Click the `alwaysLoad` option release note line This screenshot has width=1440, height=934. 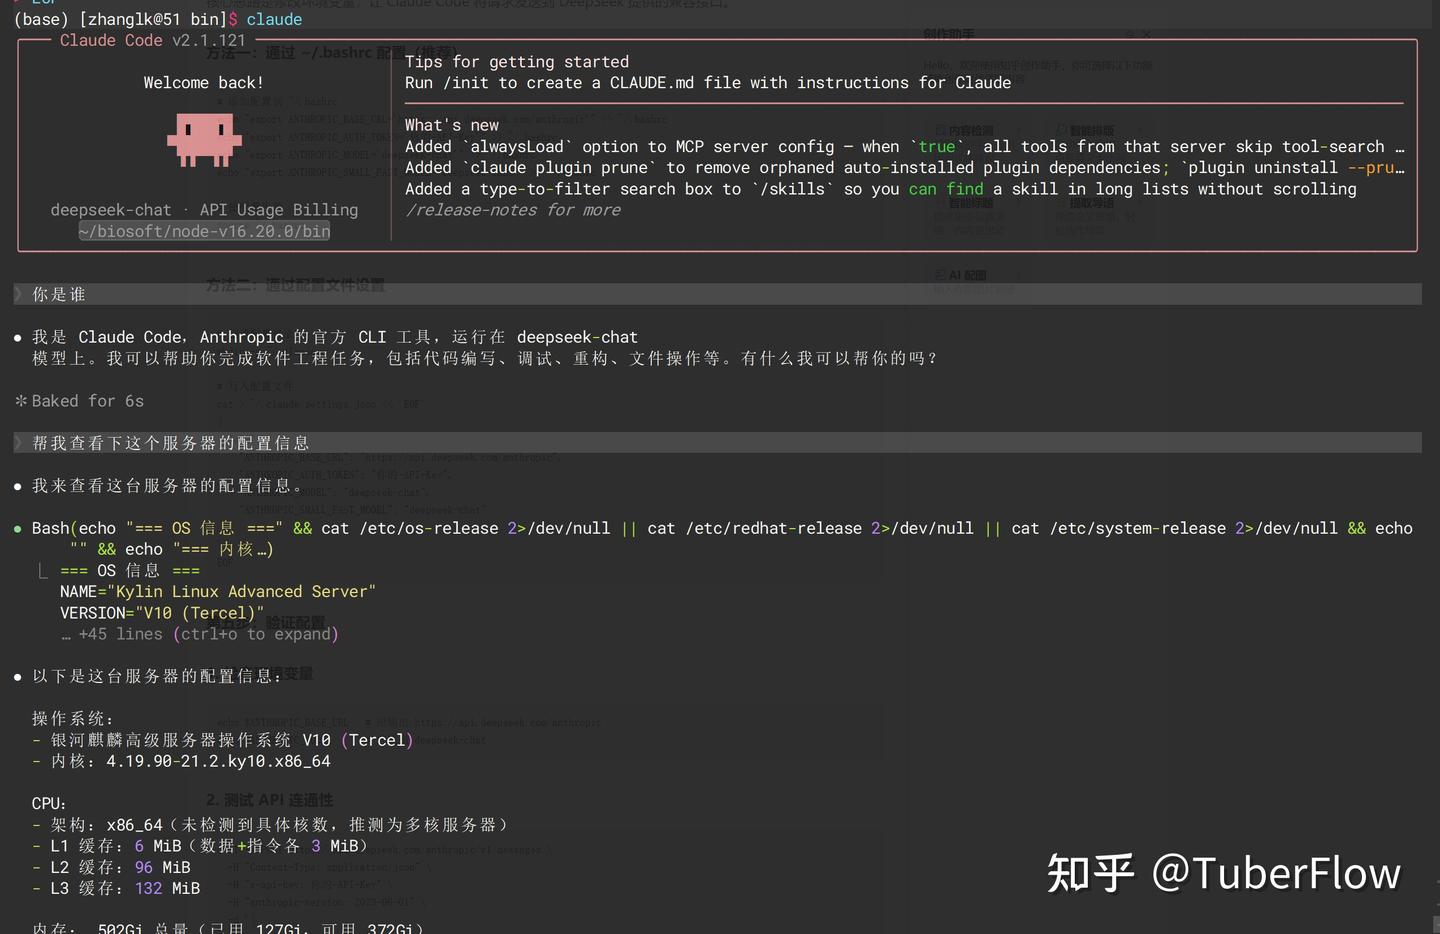click(904, 147)
